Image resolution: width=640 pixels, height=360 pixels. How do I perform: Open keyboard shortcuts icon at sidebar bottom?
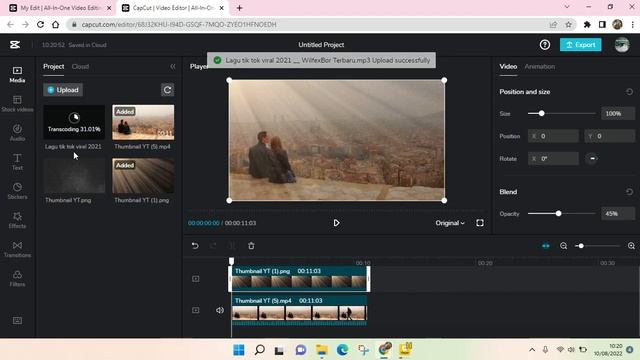(17, 321)
